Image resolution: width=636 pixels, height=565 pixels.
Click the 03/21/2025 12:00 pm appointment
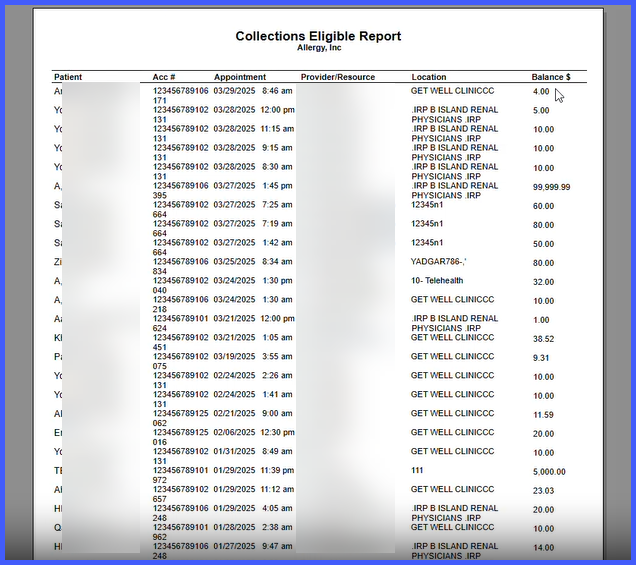click(x=254, y=319)
